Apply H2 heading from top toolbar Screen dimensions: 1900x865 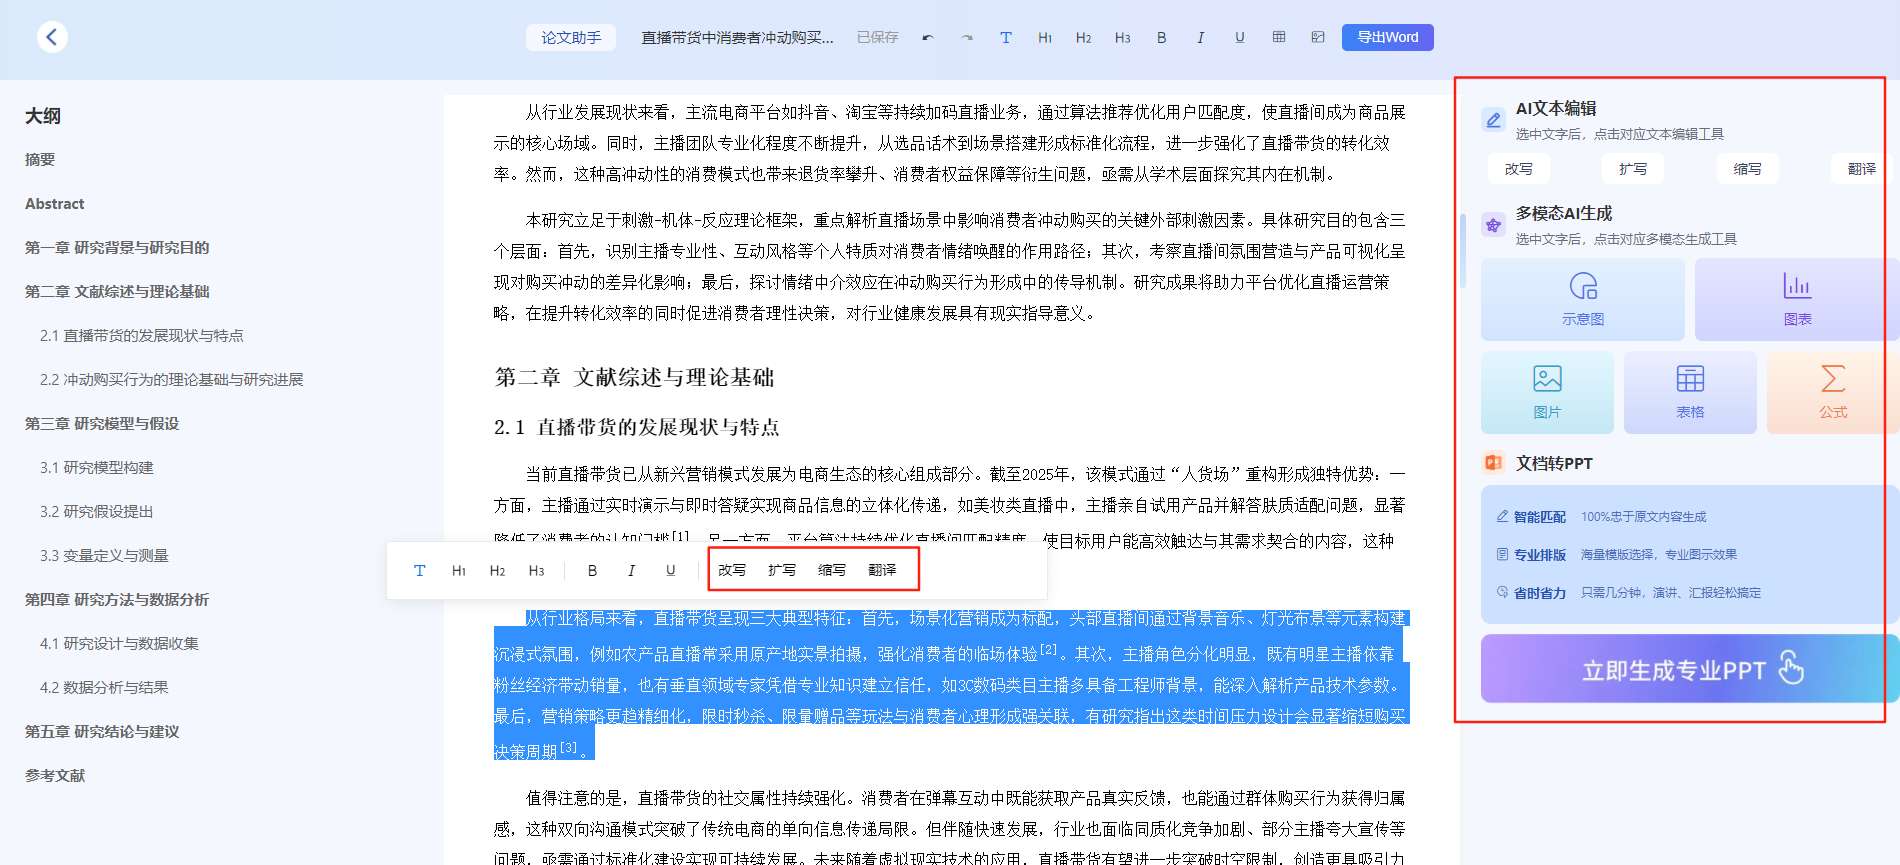click(1084, 37)
